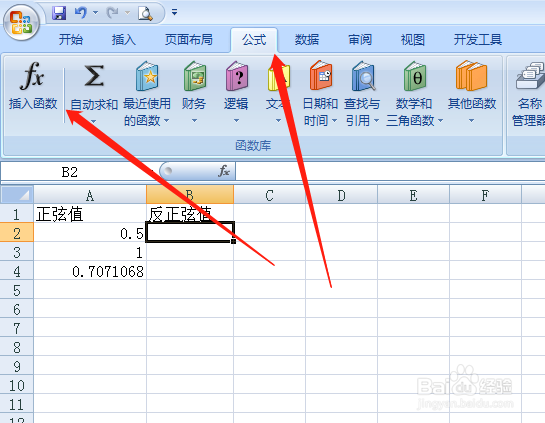Select row 7 header
The image size is (545, 423).
(x=17, y=328)
